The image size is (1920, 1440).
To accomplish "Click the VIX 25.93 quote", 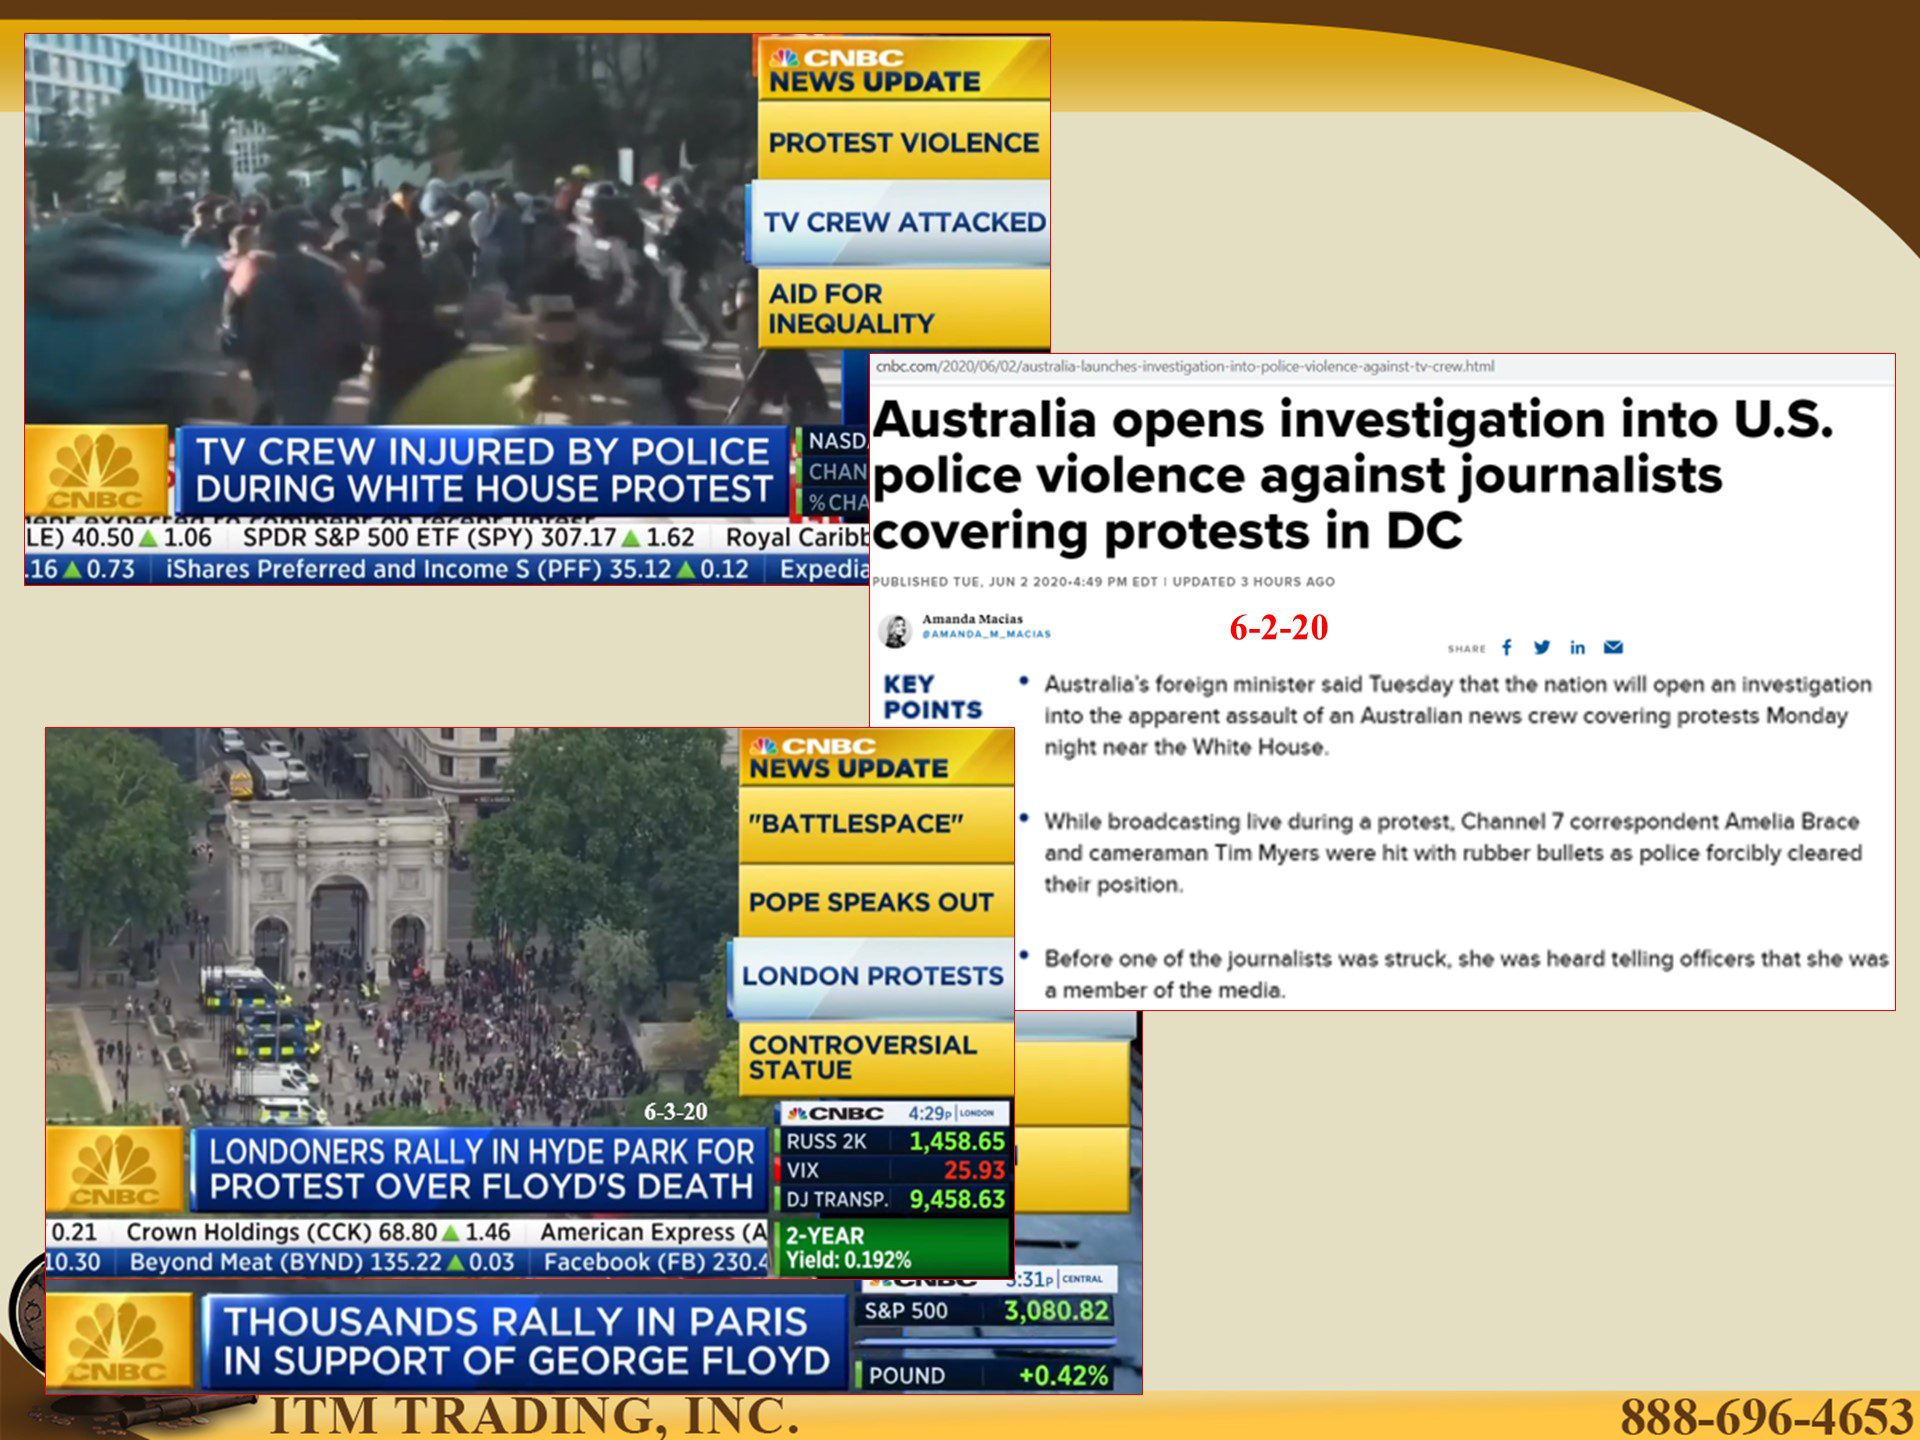I will tap(895, 1170).
